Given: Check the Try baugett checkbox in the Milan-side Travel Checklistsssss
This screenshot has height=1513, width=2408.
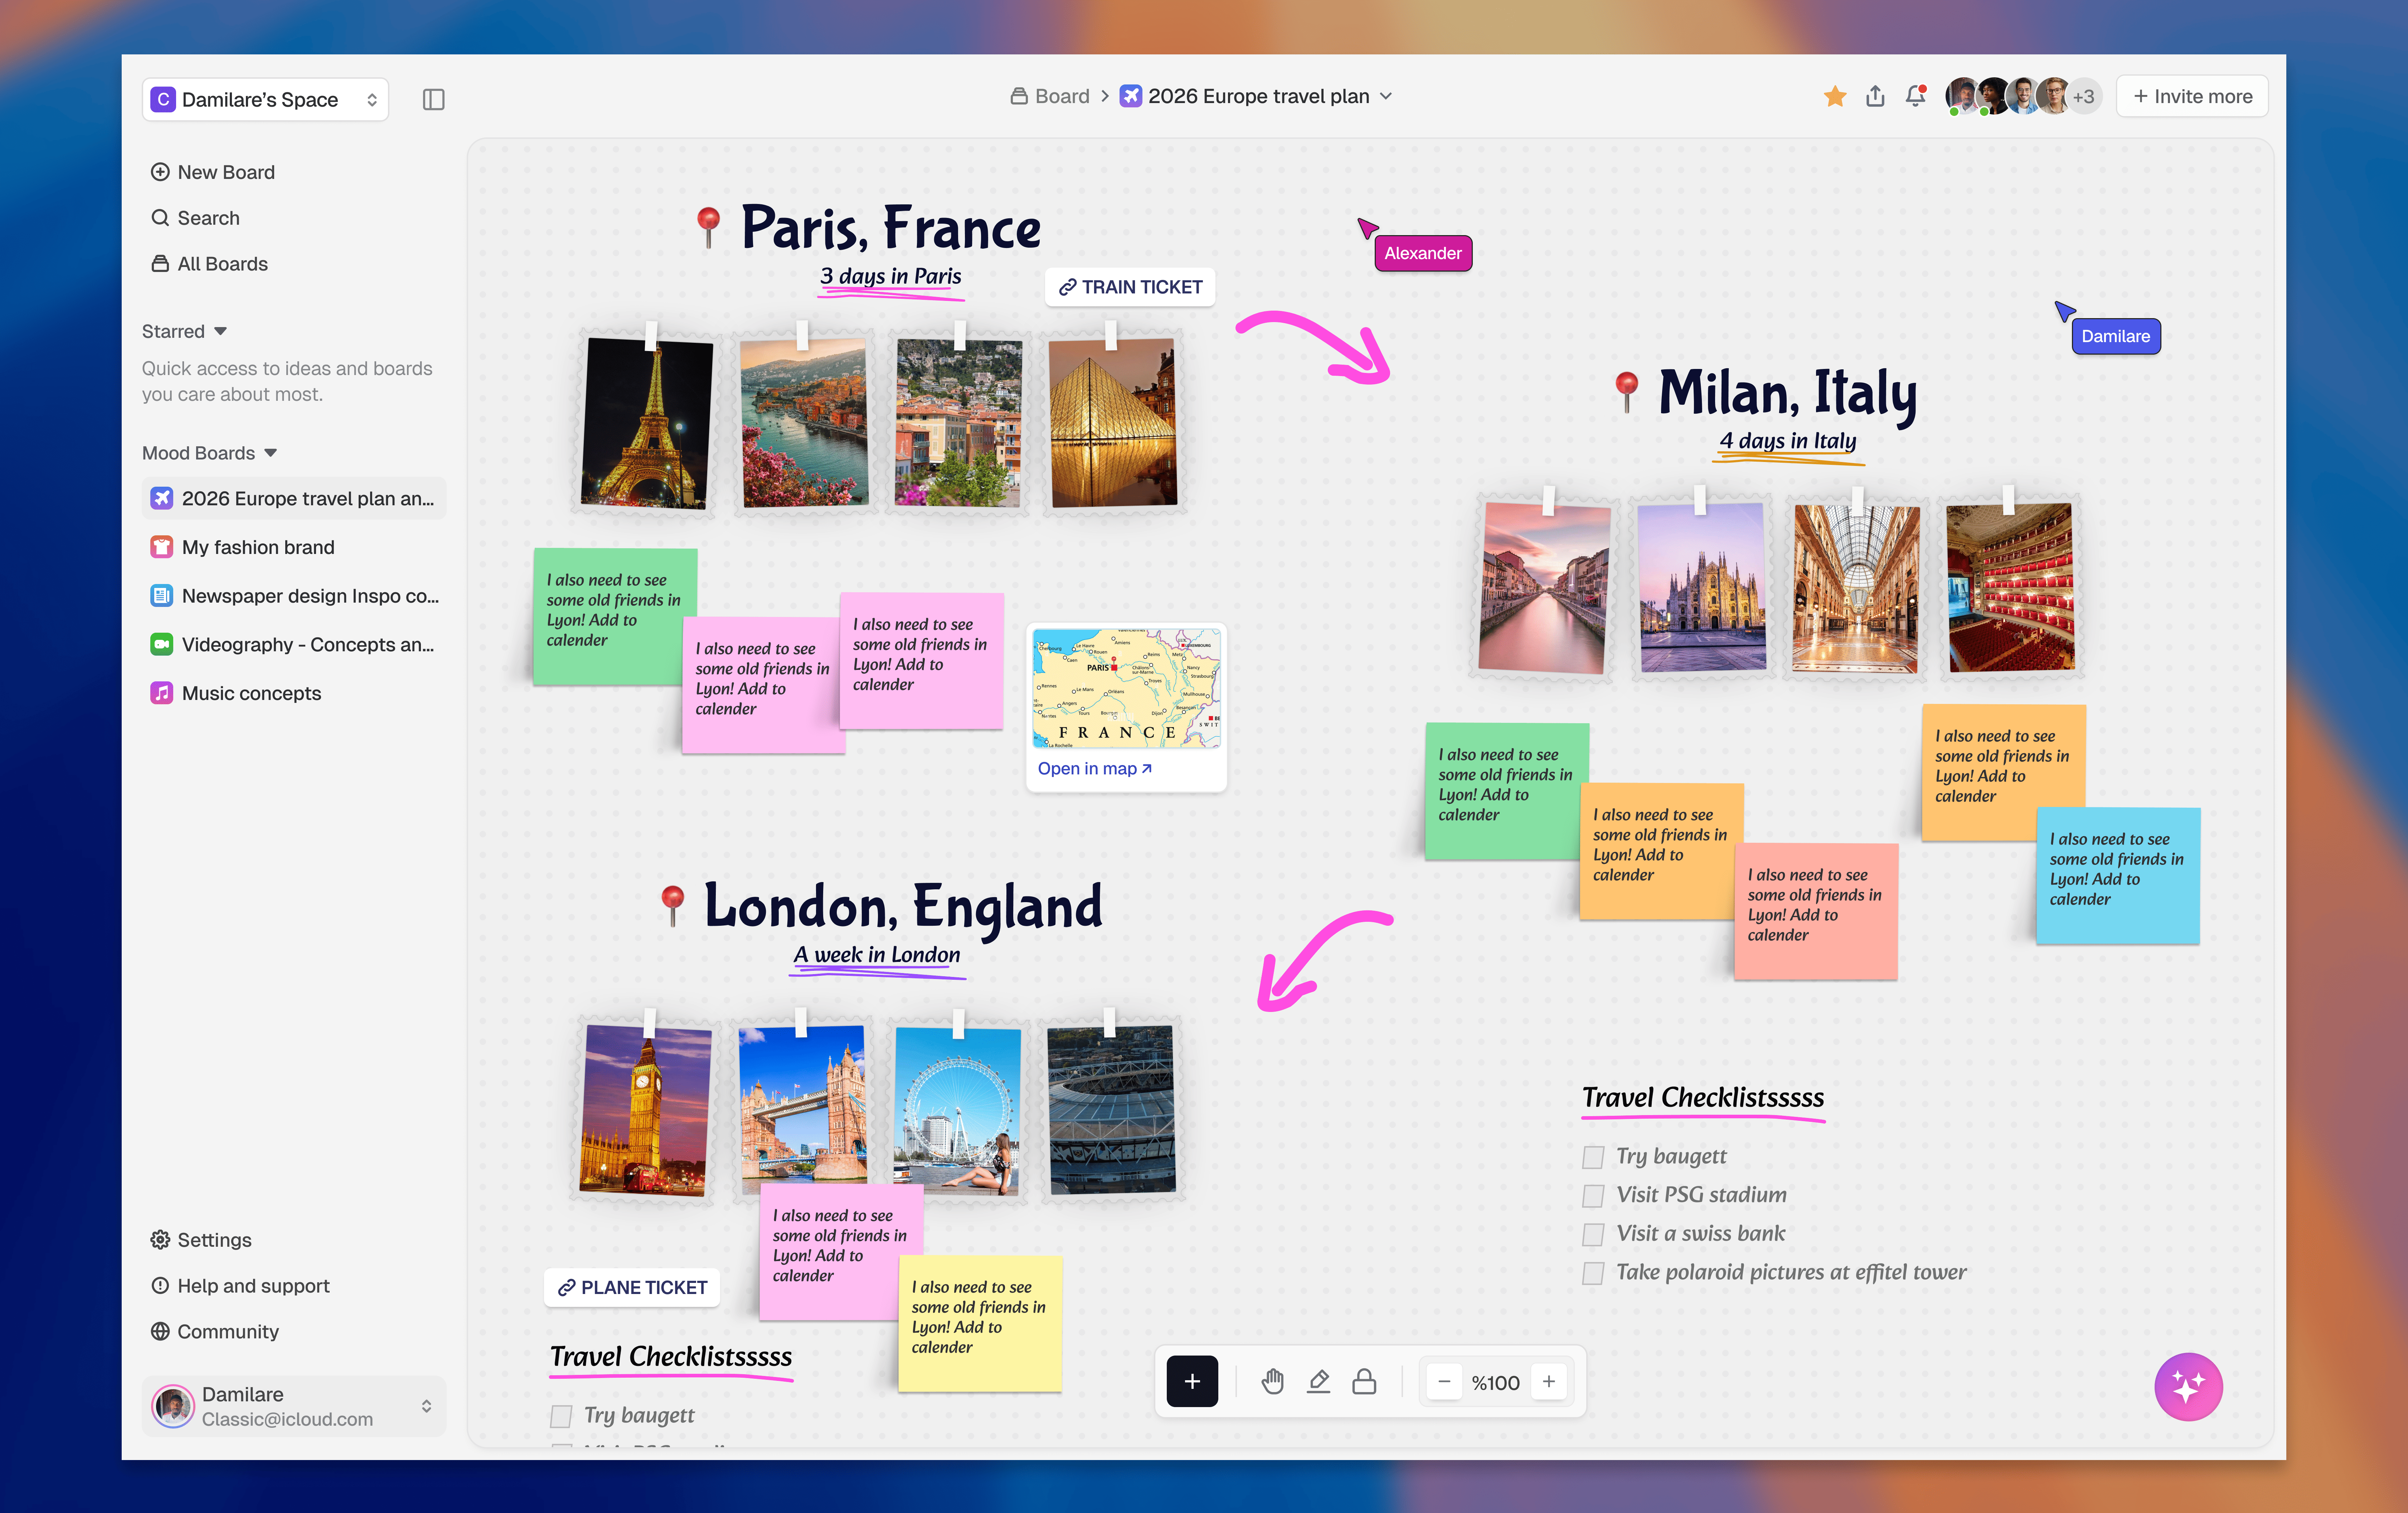Looking at the screenshot, I should click(1593, 1157).
